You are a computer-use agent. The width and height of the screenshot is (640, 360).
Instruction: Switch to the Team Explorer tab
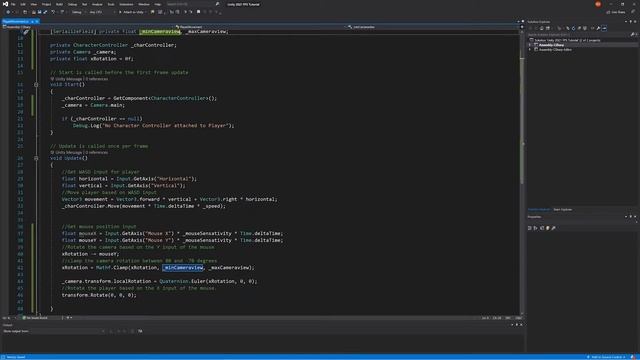pos(562,209)
